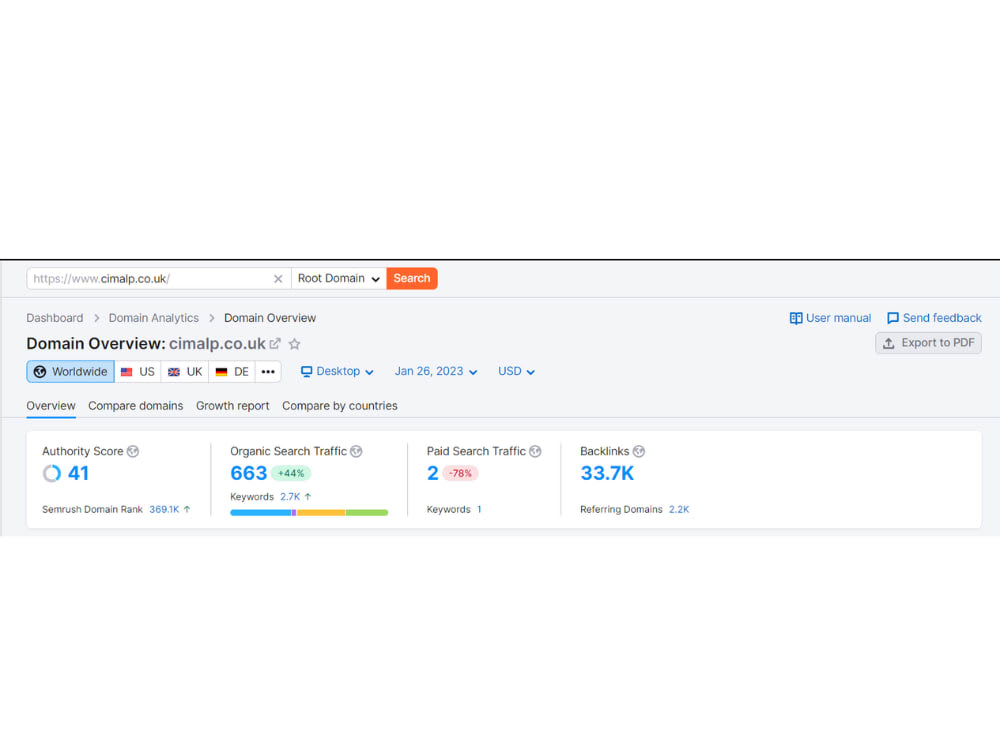The height and width of the screenshot is (750, 1000).
Task: Open more countries ellipsis menu
Action: coord(268,372)
